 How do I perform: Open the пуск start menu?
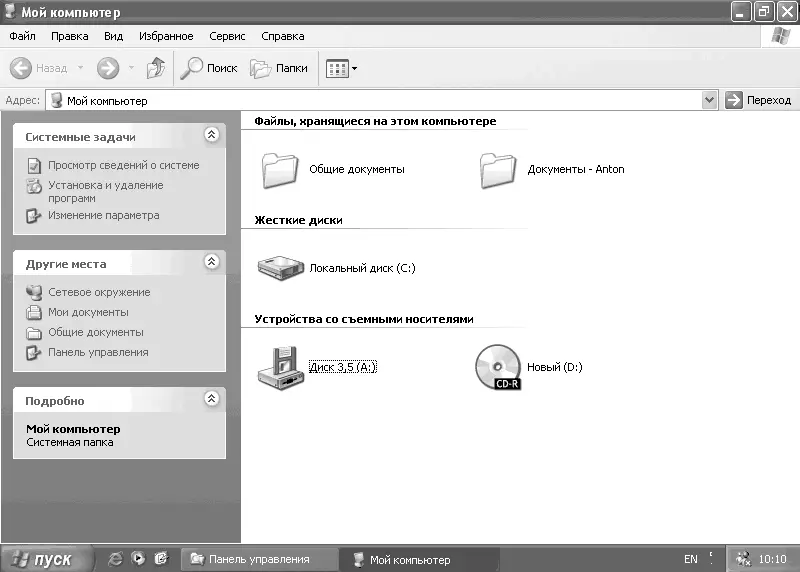pyautogui.click(x=47, y=559)
